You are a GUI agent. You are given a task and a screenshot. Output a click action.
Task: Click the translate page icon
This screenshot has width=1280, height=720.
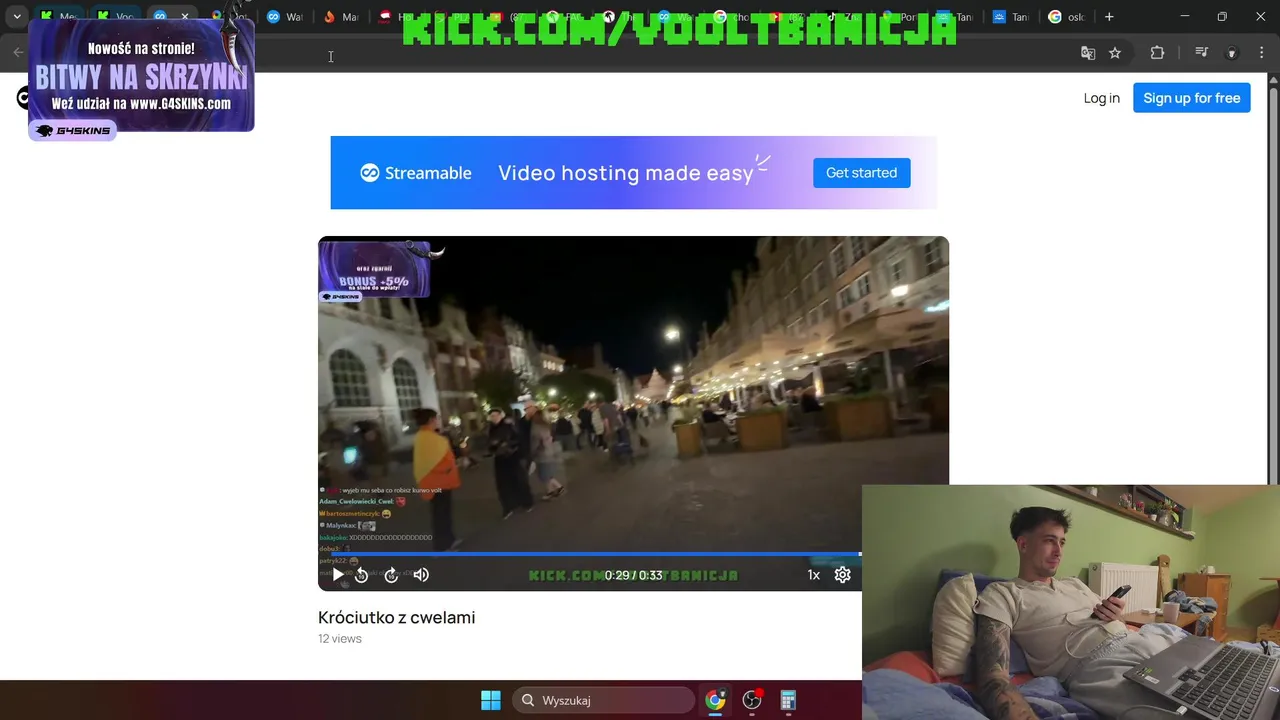1088,53
